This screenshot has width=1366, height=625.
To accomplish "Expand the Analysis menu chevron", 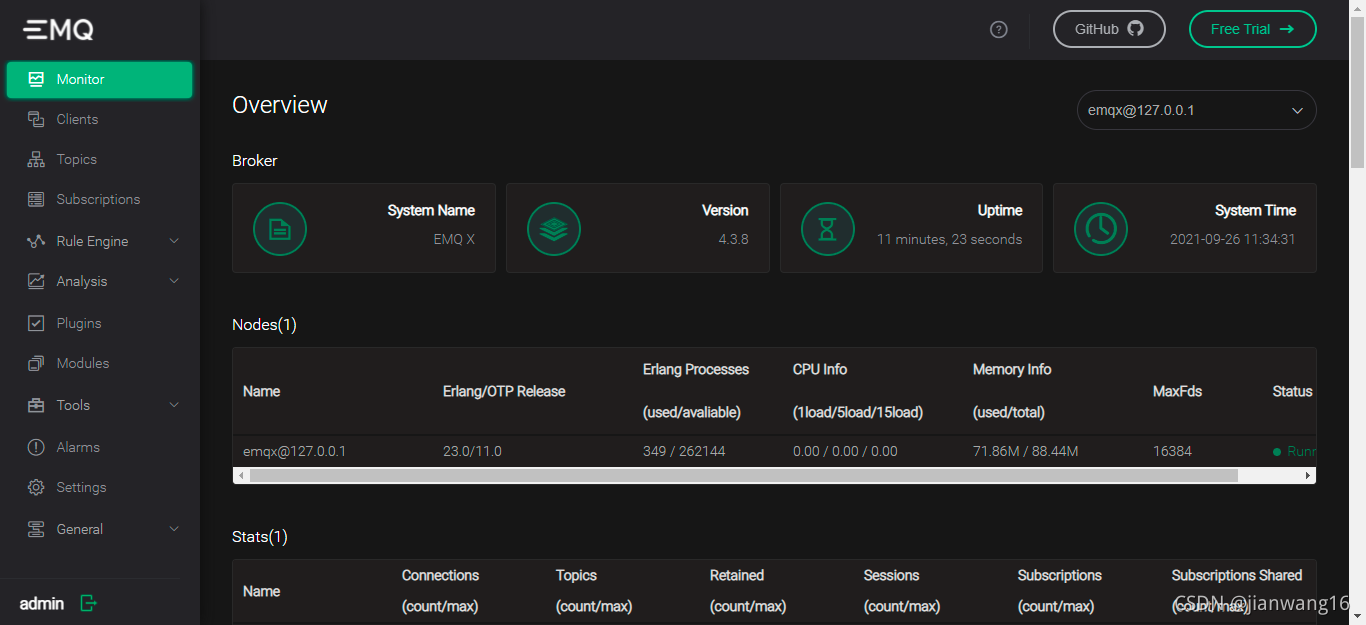I will click(x=174, y=281).
